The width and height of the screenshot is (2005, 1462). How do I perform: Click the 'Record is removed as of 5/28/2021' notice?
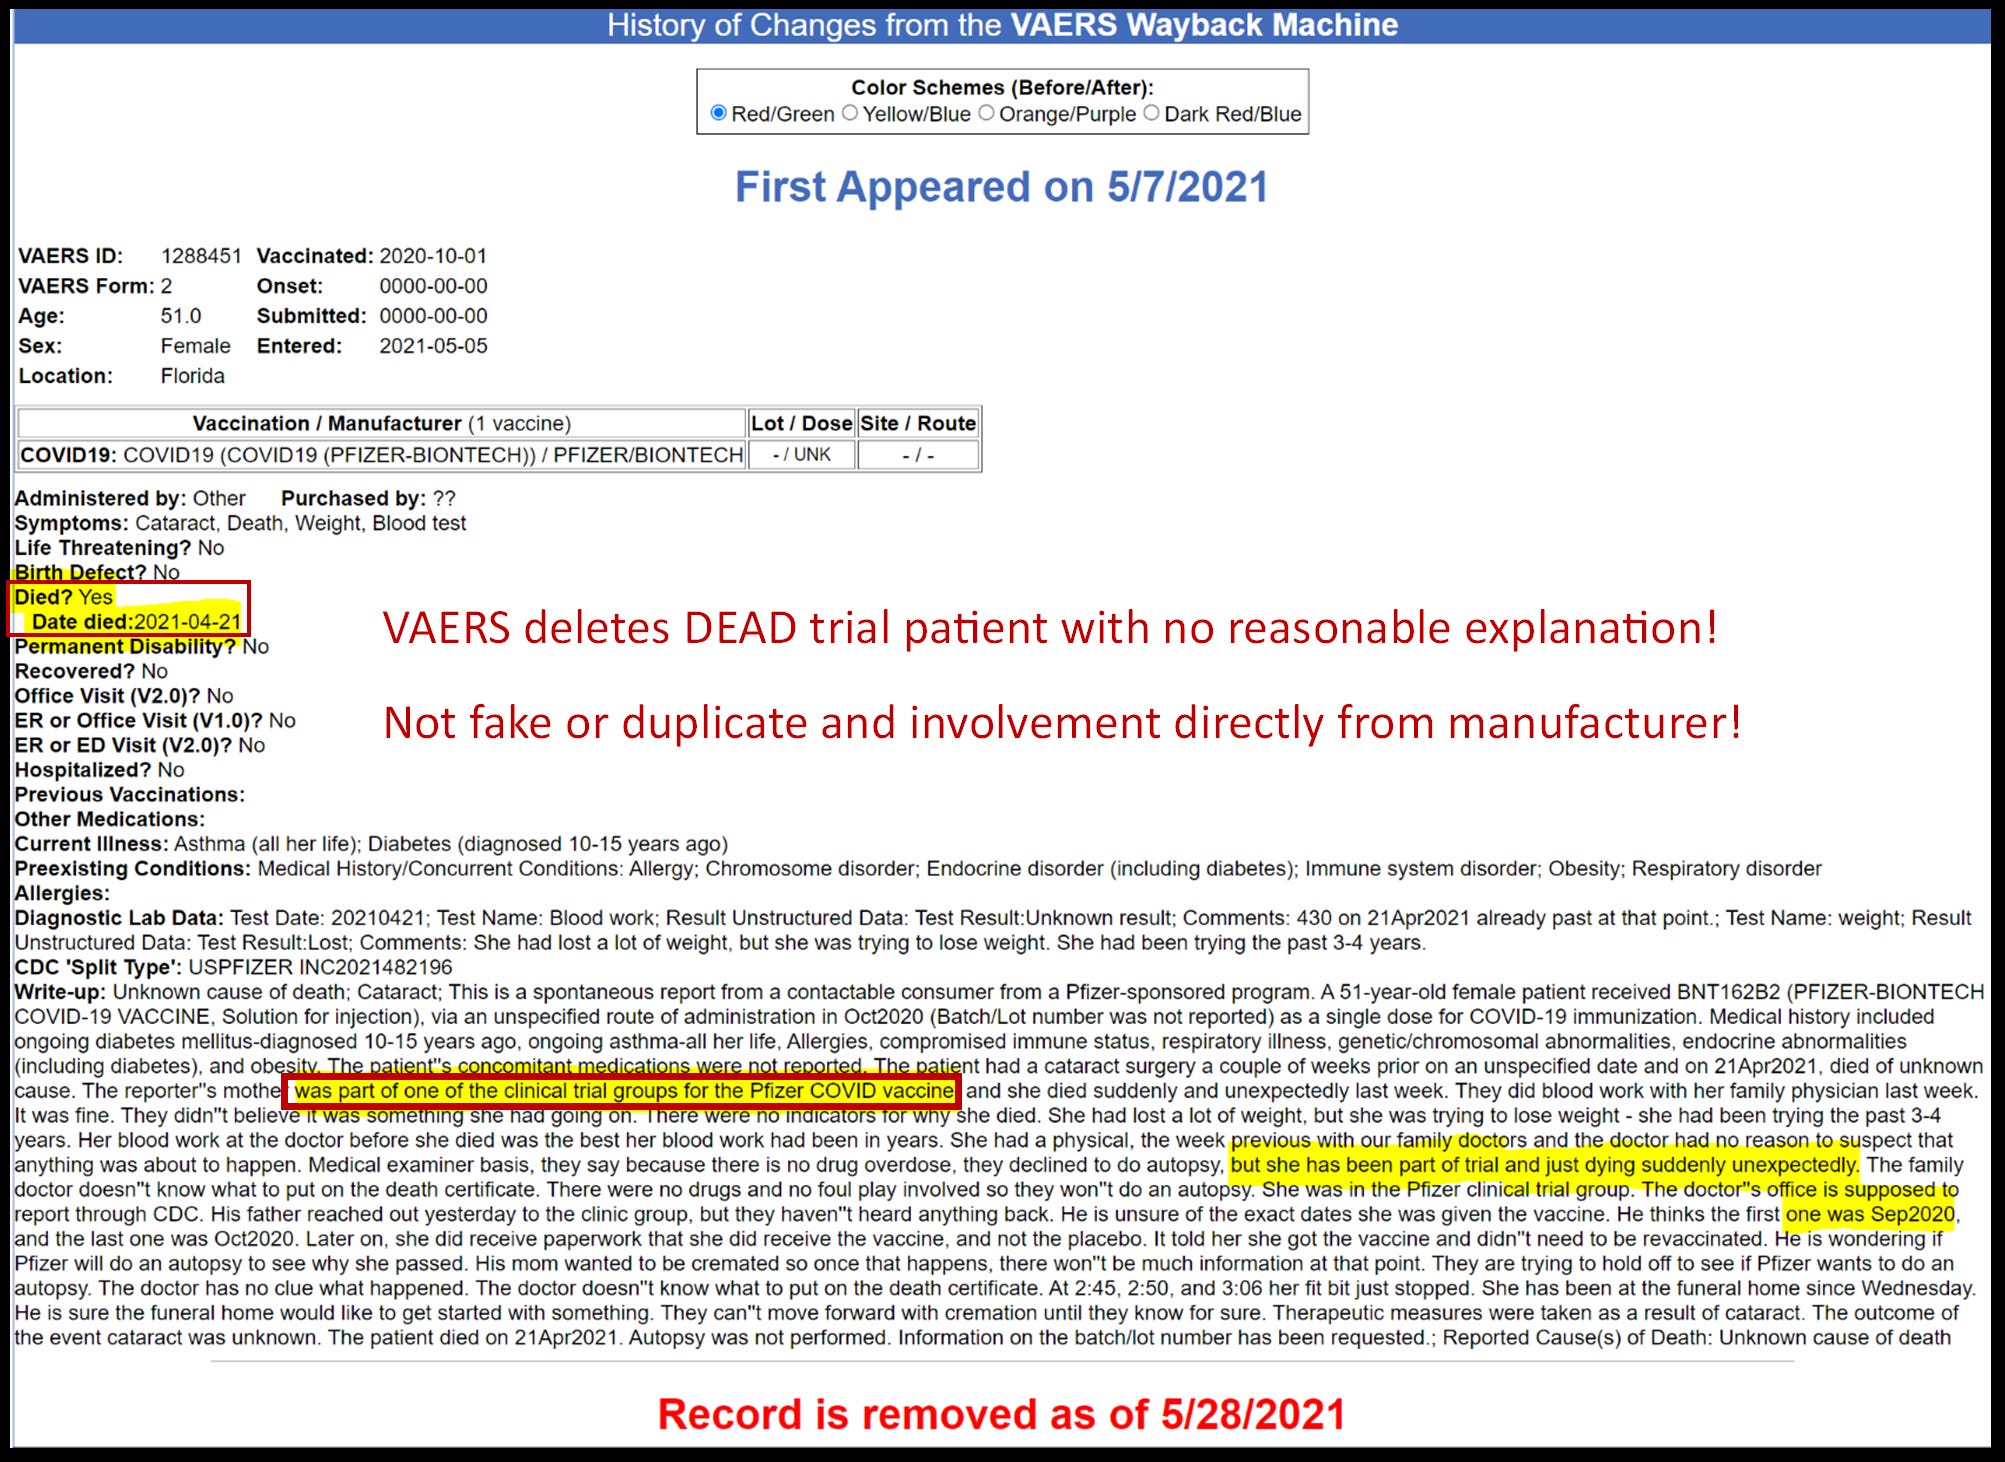click(x=1001, y=1414)
